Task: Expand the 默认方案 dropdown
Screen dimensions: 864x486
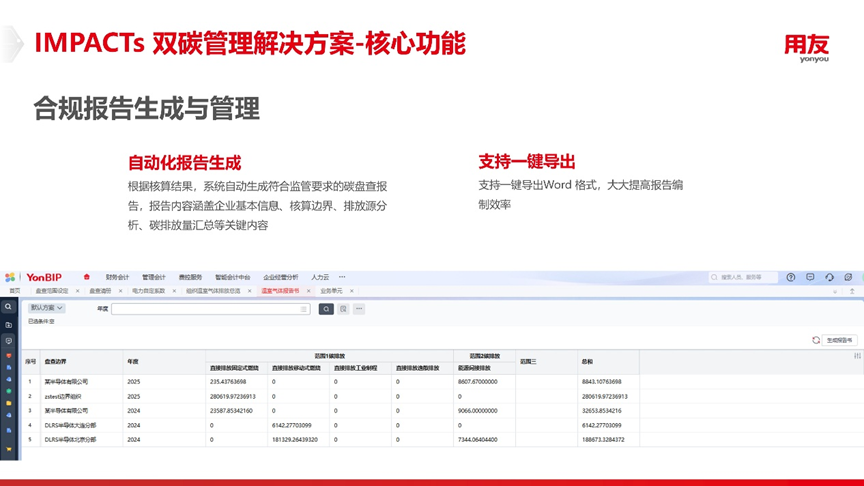Action: point(46,308)
